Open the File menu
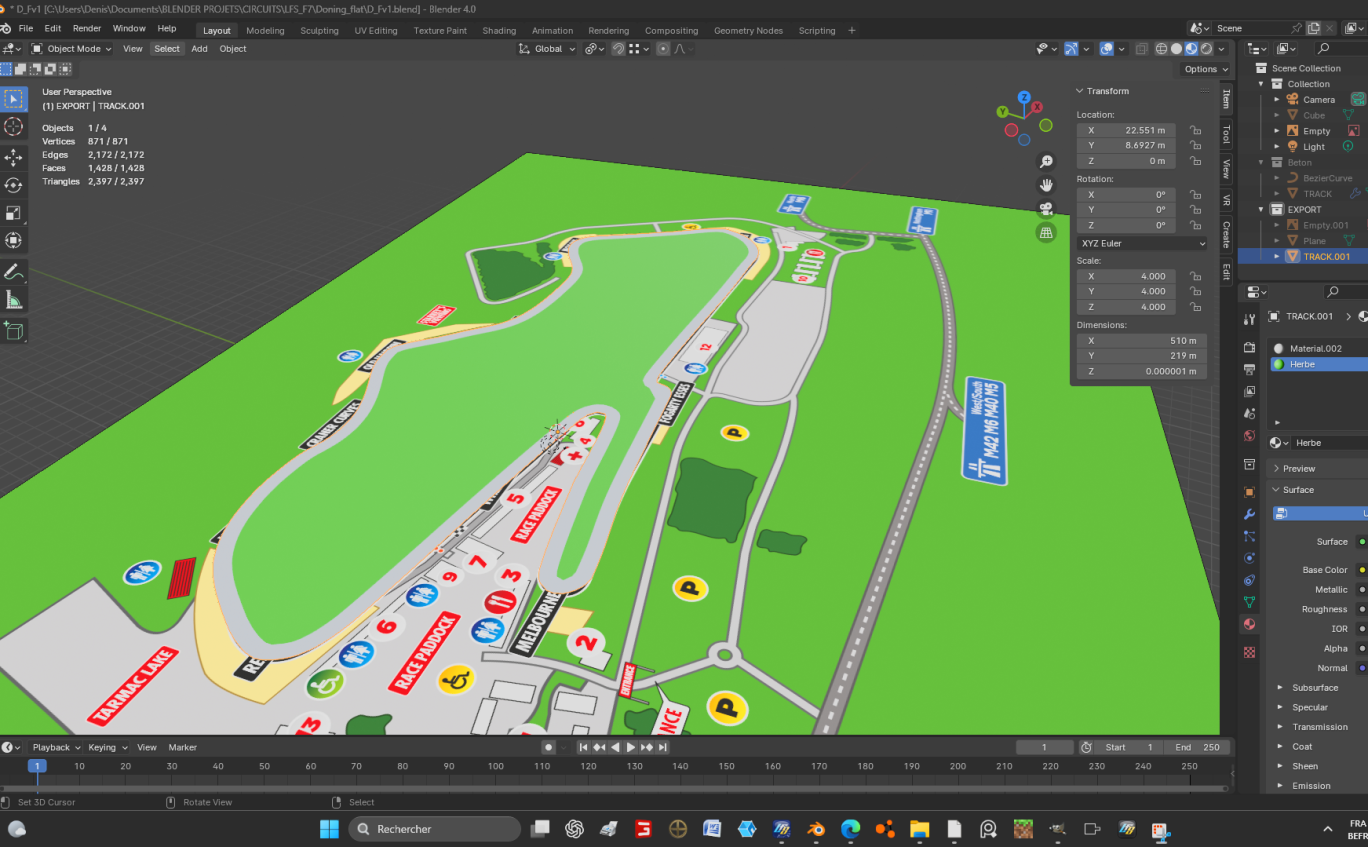The image size is (1368, 847). [26, 29]
